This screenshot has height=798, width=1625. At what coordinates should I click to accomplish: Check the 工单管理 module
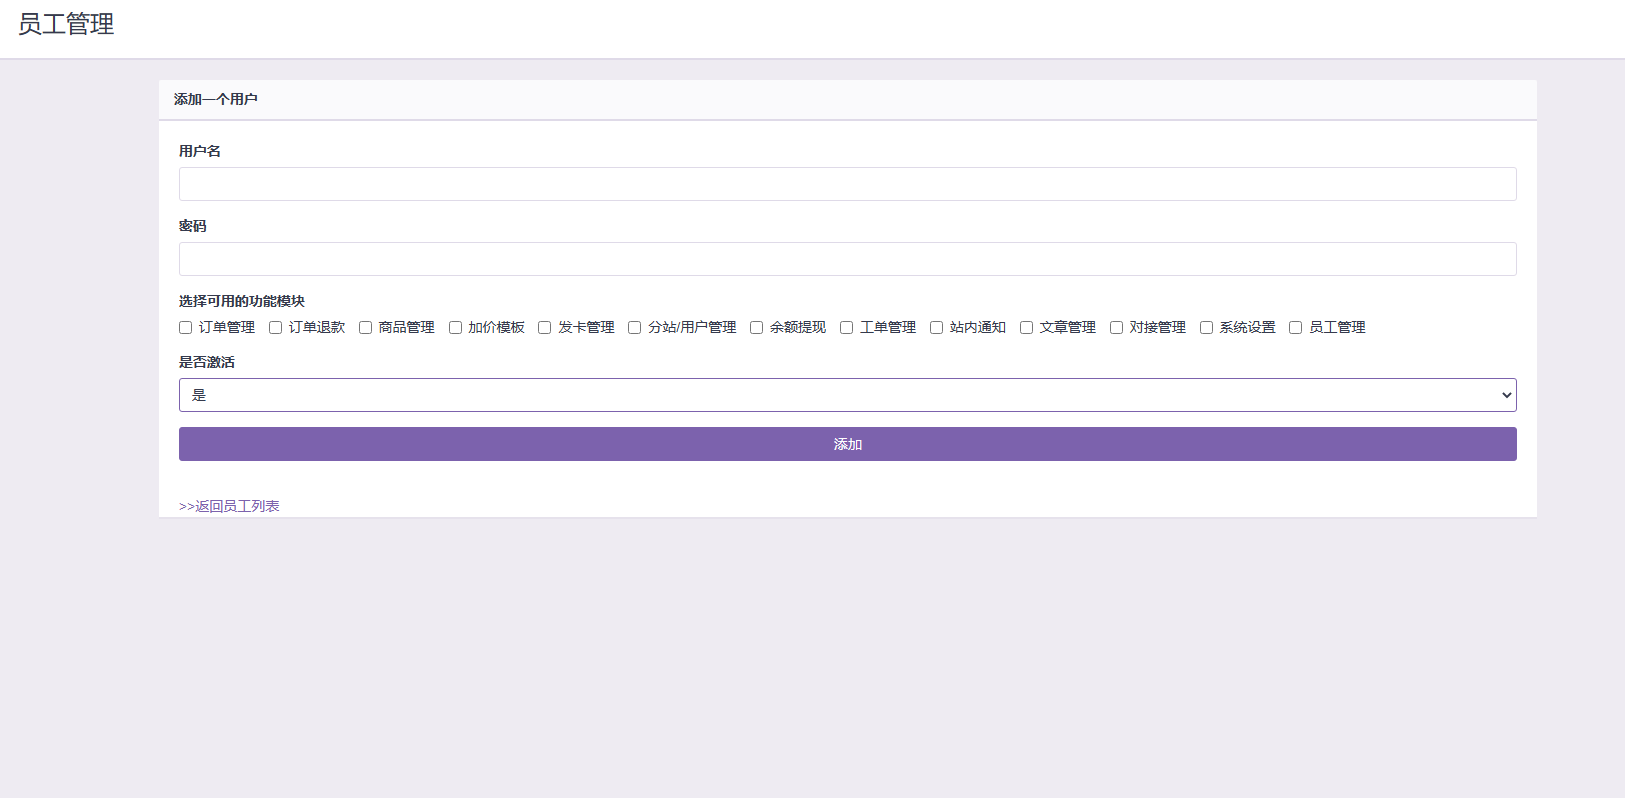click(x=846, y=327)
